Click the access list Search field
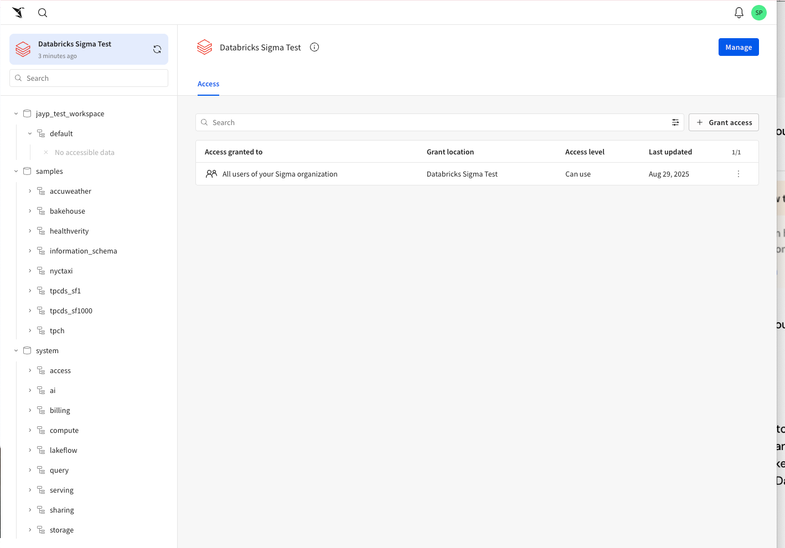The height and width of the screenshot is (548, 785). pos(435,123)
